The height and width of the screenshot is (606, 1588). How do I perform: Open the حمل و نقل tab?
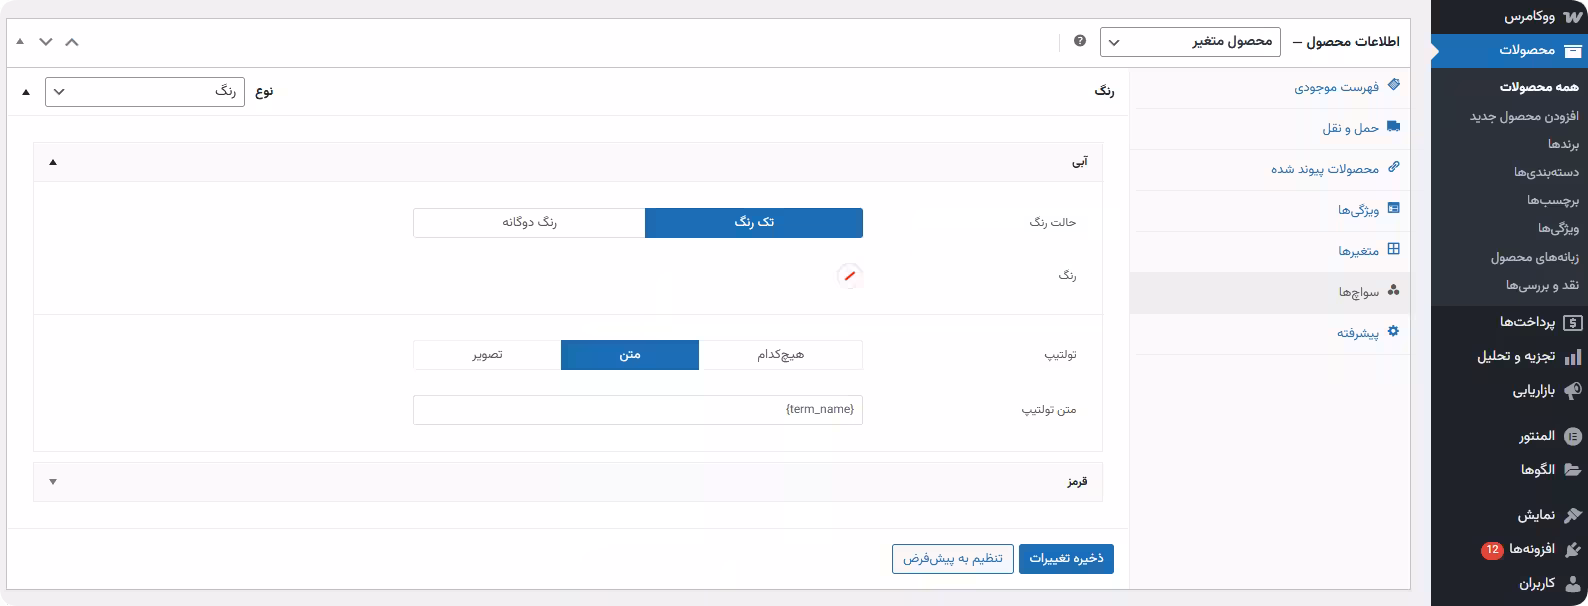pyautogui.click(x=1270, y=128)
